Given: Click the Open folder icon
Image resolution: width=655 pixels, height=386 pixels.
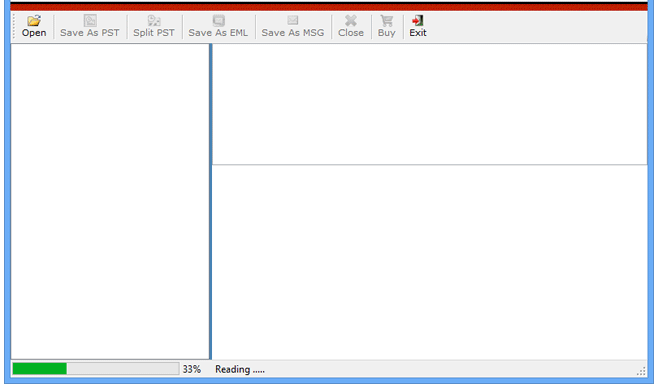Looking at the screenshot, I should pyautogui.click(x=34, y=20).
